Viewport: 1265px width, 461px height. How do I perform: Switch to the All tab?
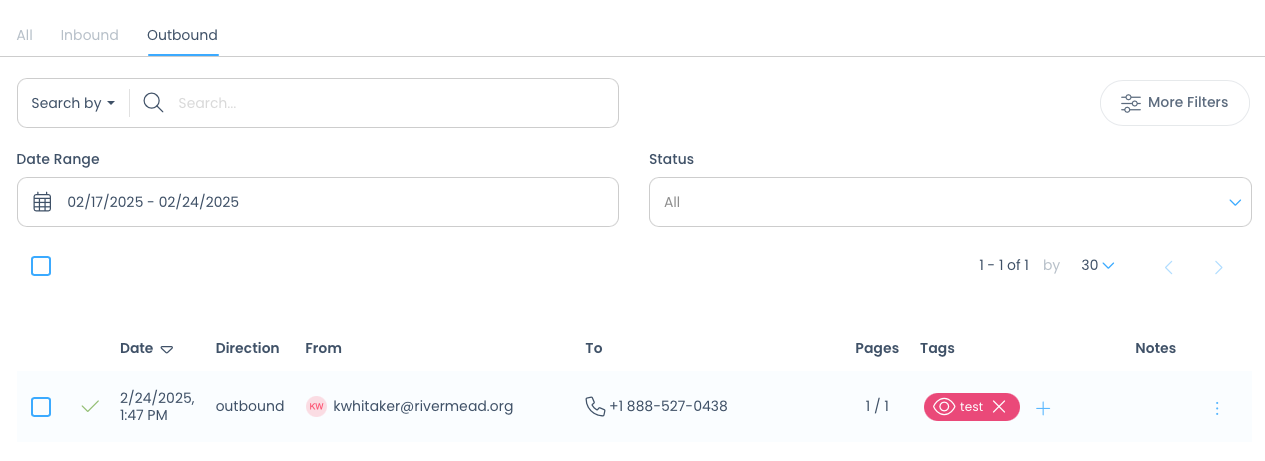point(24,35)
